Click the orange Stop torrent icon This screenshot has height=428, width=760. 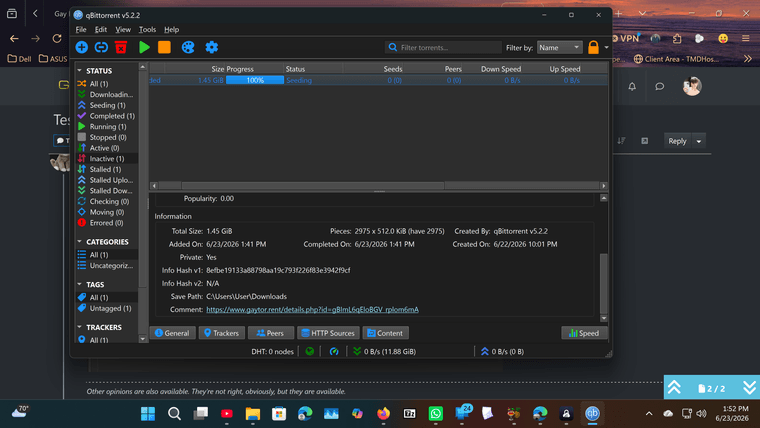[x=164, y=48]
